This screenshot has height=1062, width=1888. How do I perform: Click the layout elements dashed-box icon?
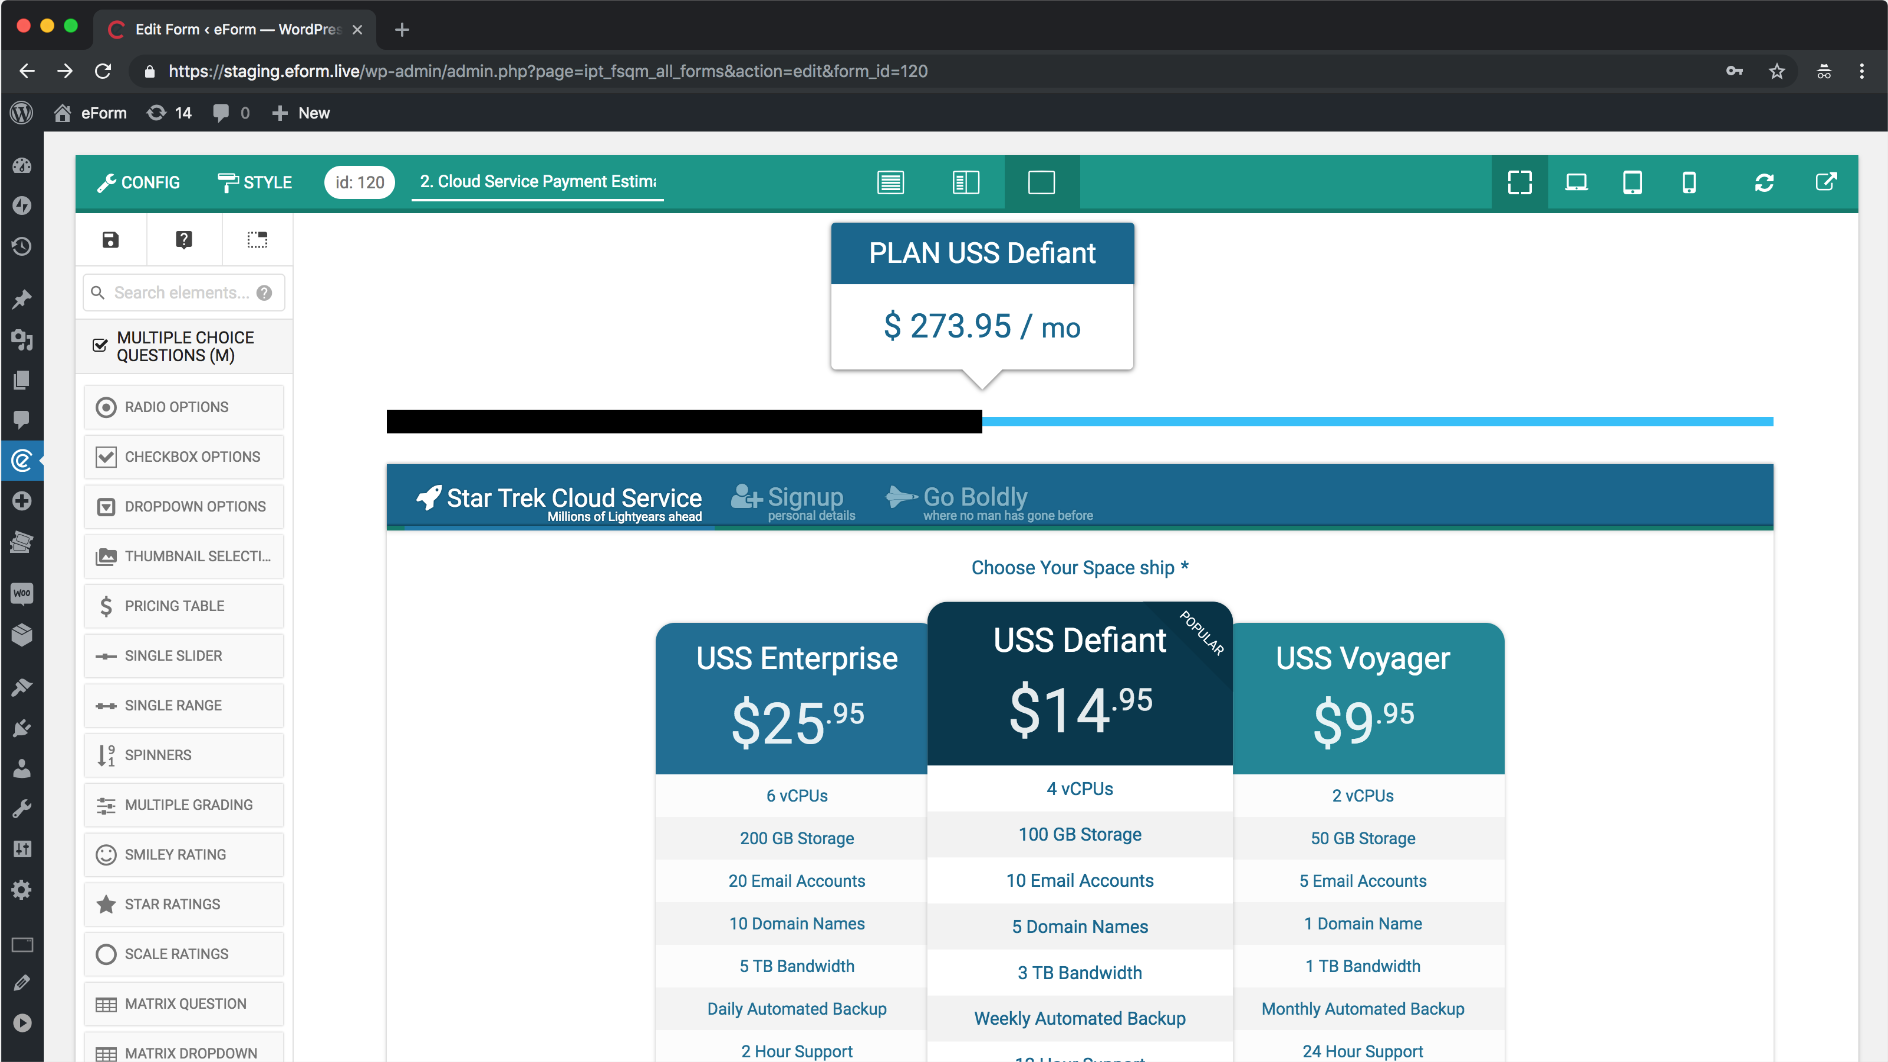[257, 240]
